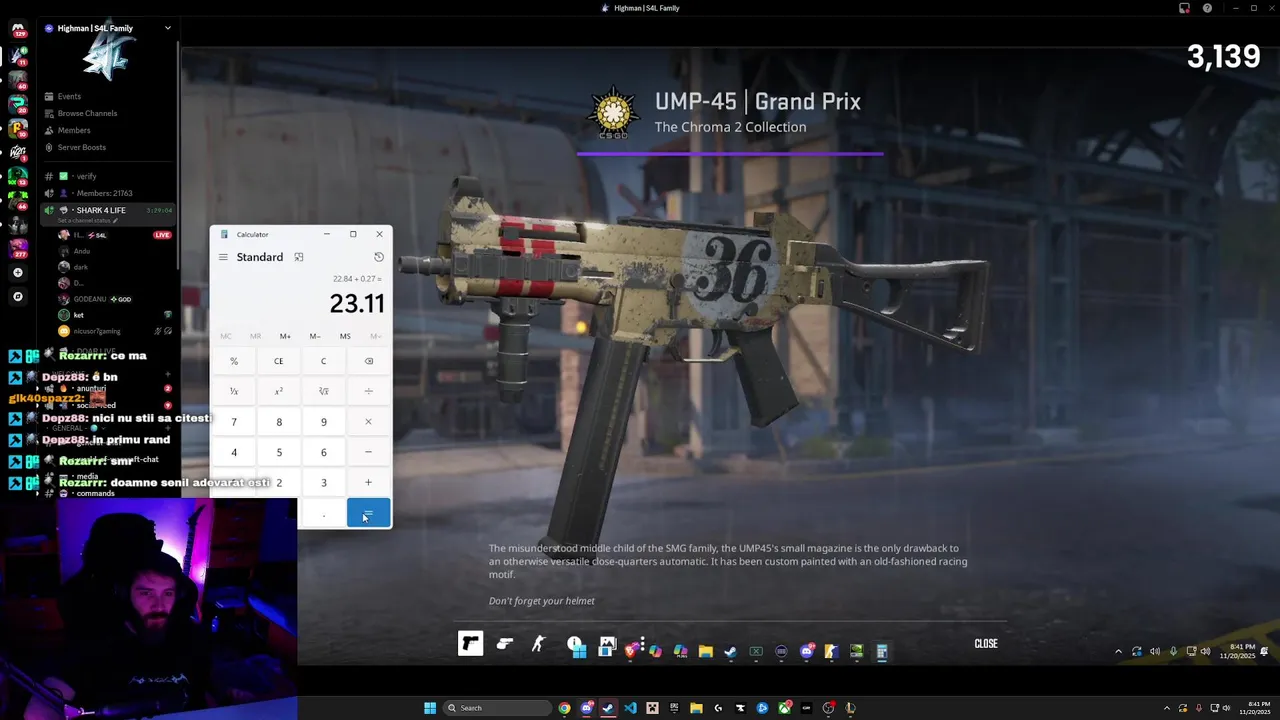Image resolution: width=1280 pixels, height=720 pixels.
Task: Click the reciprocal 1/x key in Calculator
Action: 234,391
